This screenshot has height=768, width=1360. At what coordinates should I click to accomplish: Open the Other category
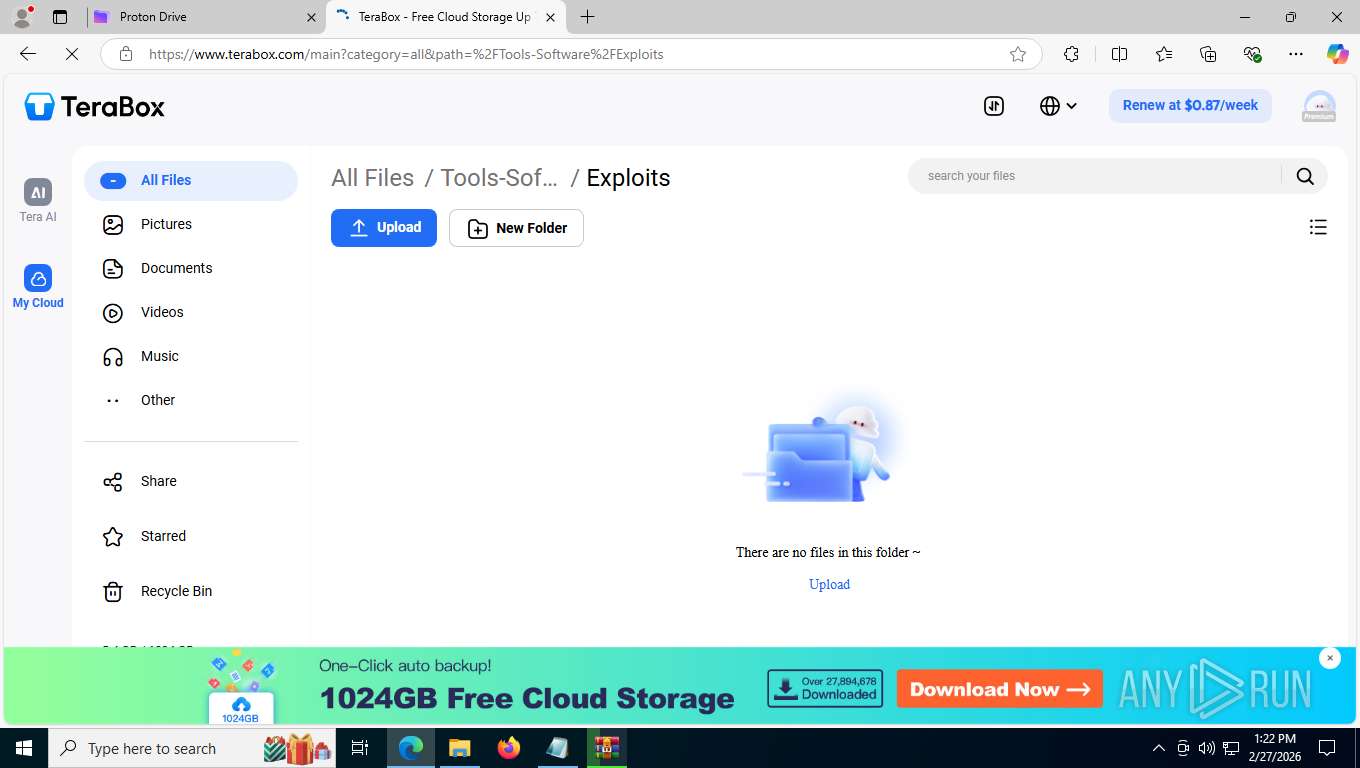pos(191,400)
